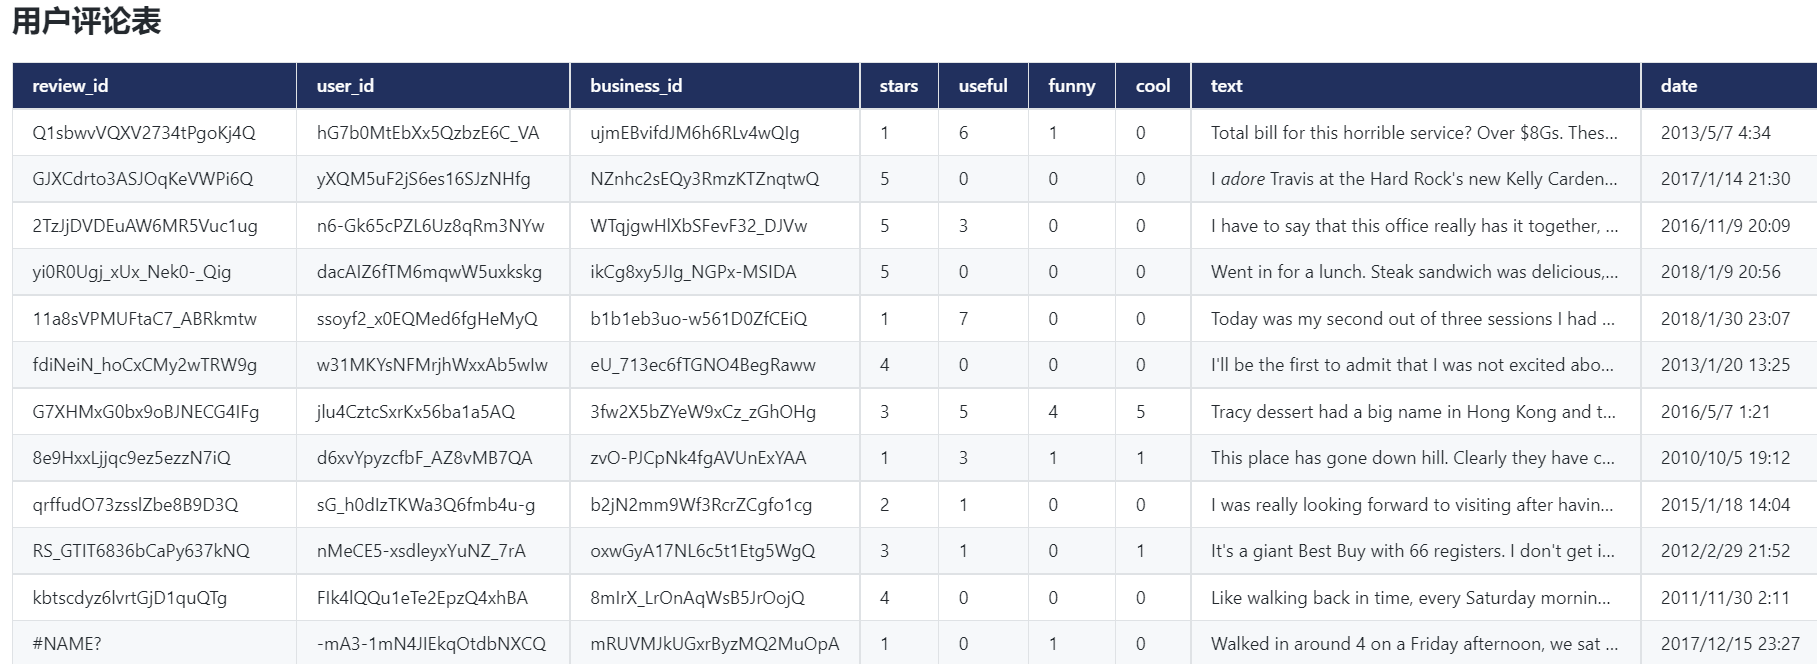Click the date column header

tap(1678, 86)
